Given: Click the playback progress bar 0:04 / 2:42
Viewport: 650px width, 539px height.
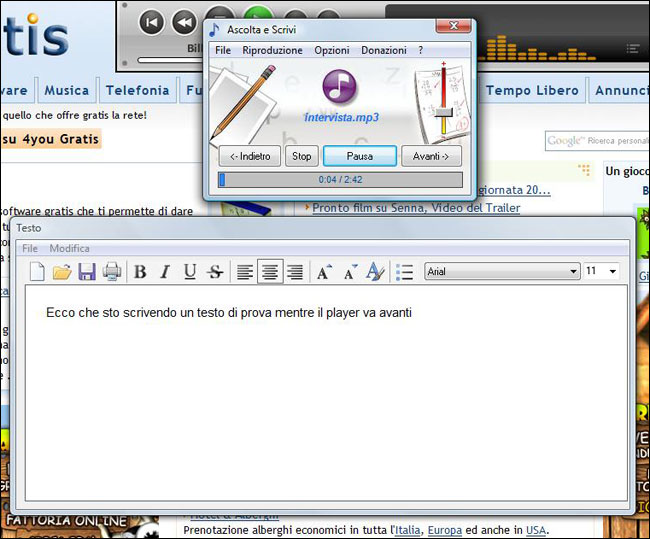Looking at the screenshot, I should (x=340, y=180).
